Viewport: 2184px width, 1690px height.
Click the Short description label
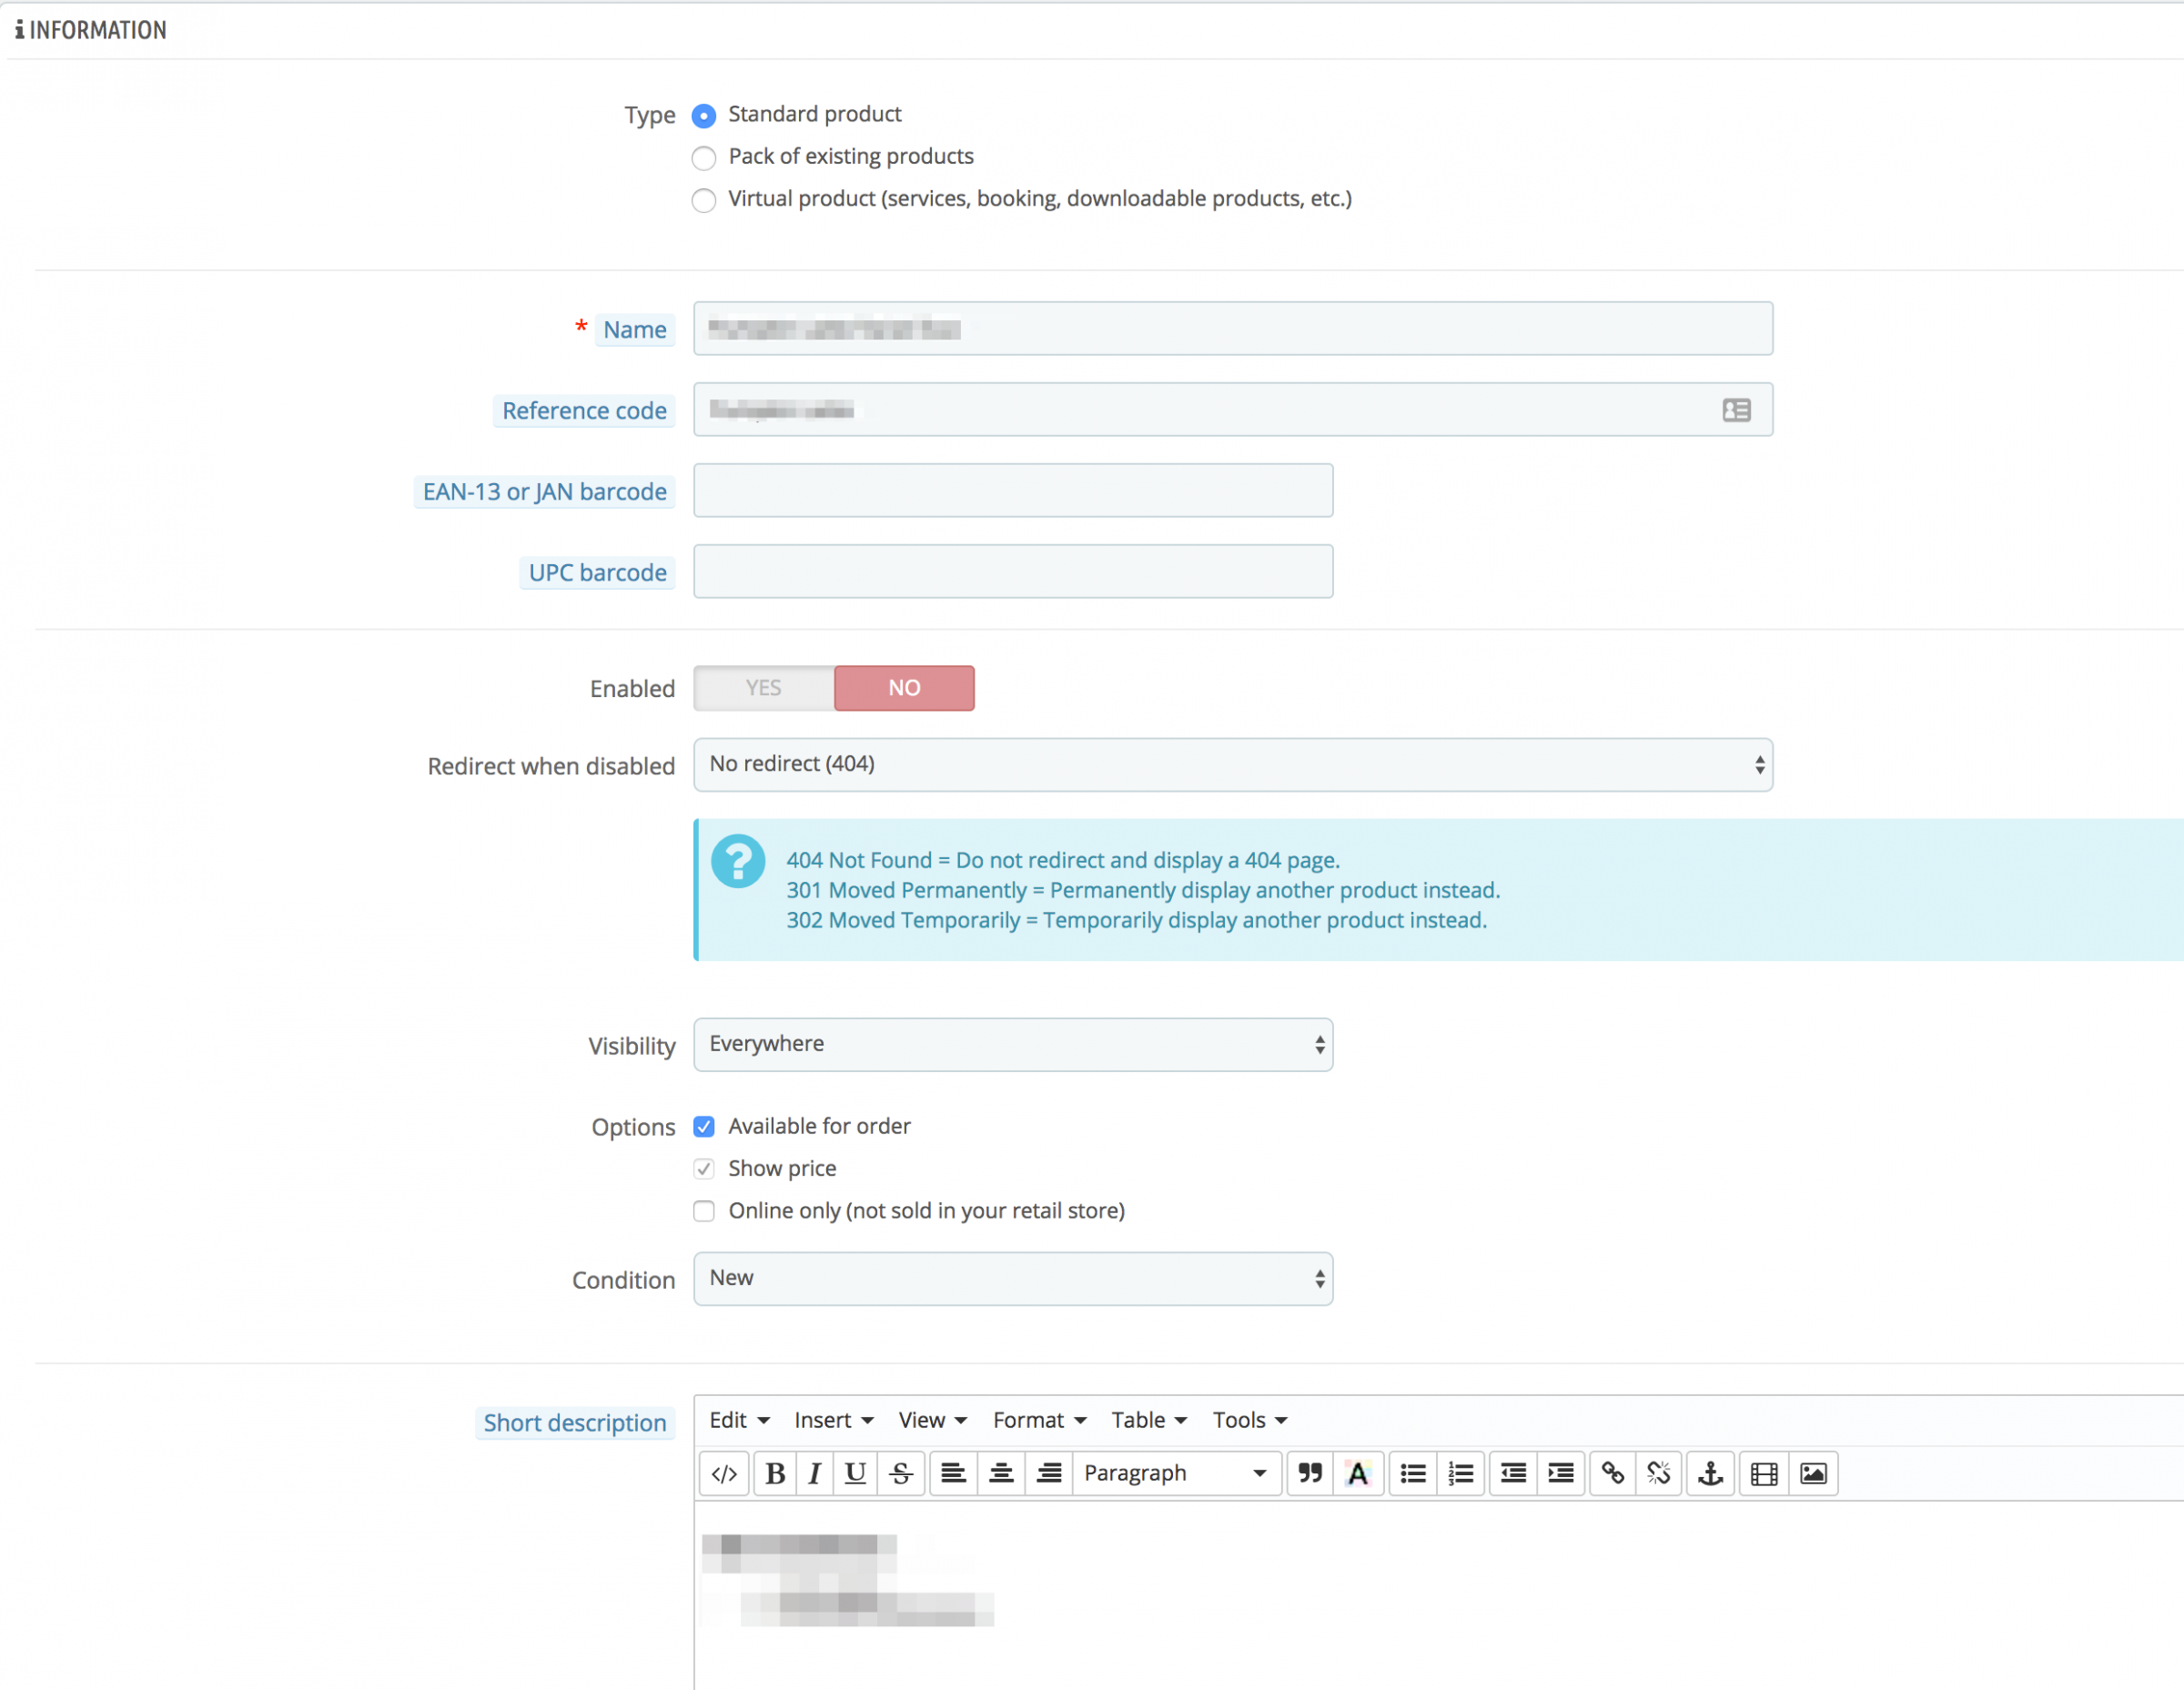coord(574,1423)
